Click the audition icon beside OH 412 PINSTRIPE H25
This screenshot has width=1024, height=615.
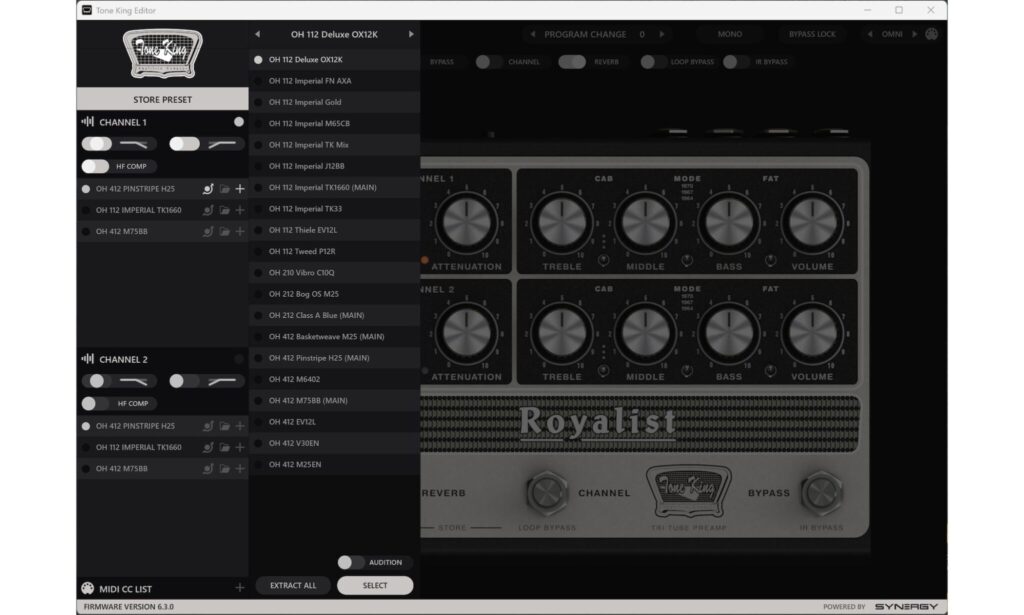click(207, 189)
